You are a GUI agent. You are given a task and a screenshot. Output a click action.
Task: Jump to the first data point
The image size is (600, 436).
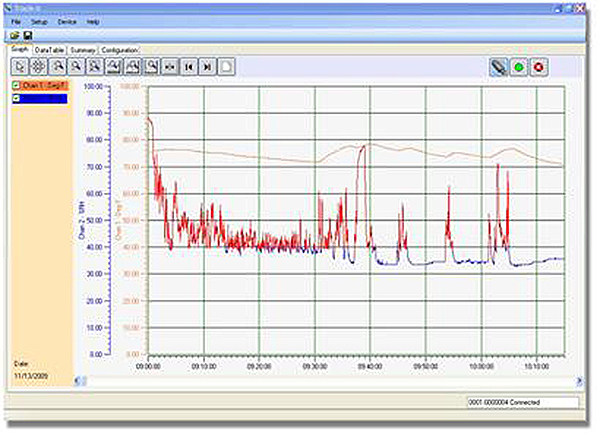(x=188, y=66)
